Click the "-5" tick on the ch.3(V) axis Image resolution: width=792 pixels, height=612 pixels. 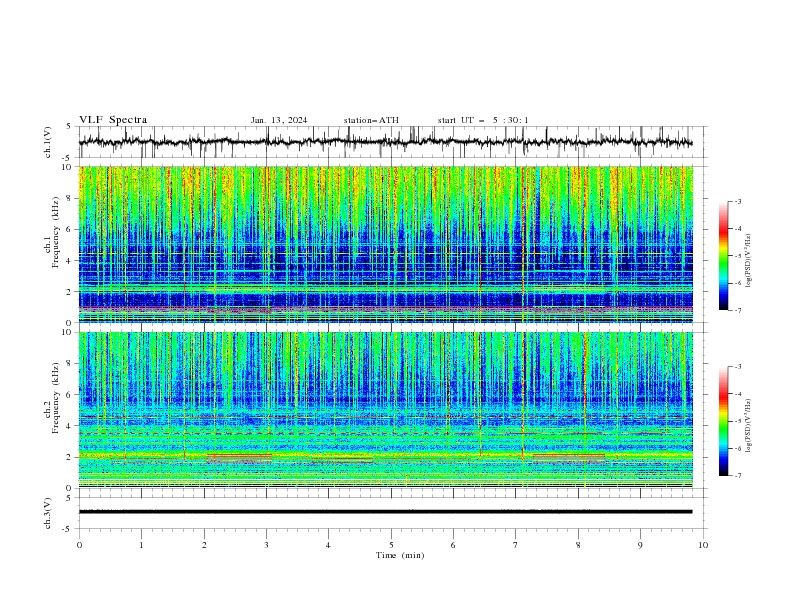68,529
